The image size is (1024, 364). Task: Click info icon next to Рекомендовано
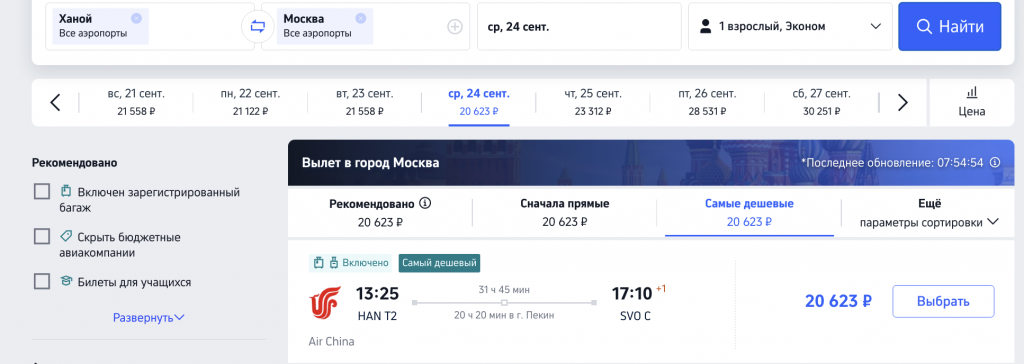(426, 203)
